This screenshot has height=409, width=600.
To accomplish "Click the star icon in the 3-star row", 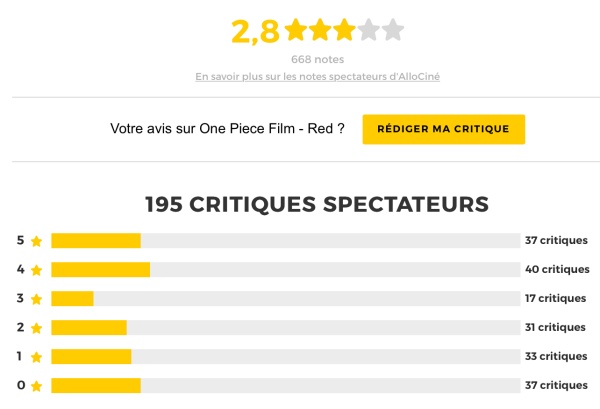I will pyautogui.click(x=37, y=299).
